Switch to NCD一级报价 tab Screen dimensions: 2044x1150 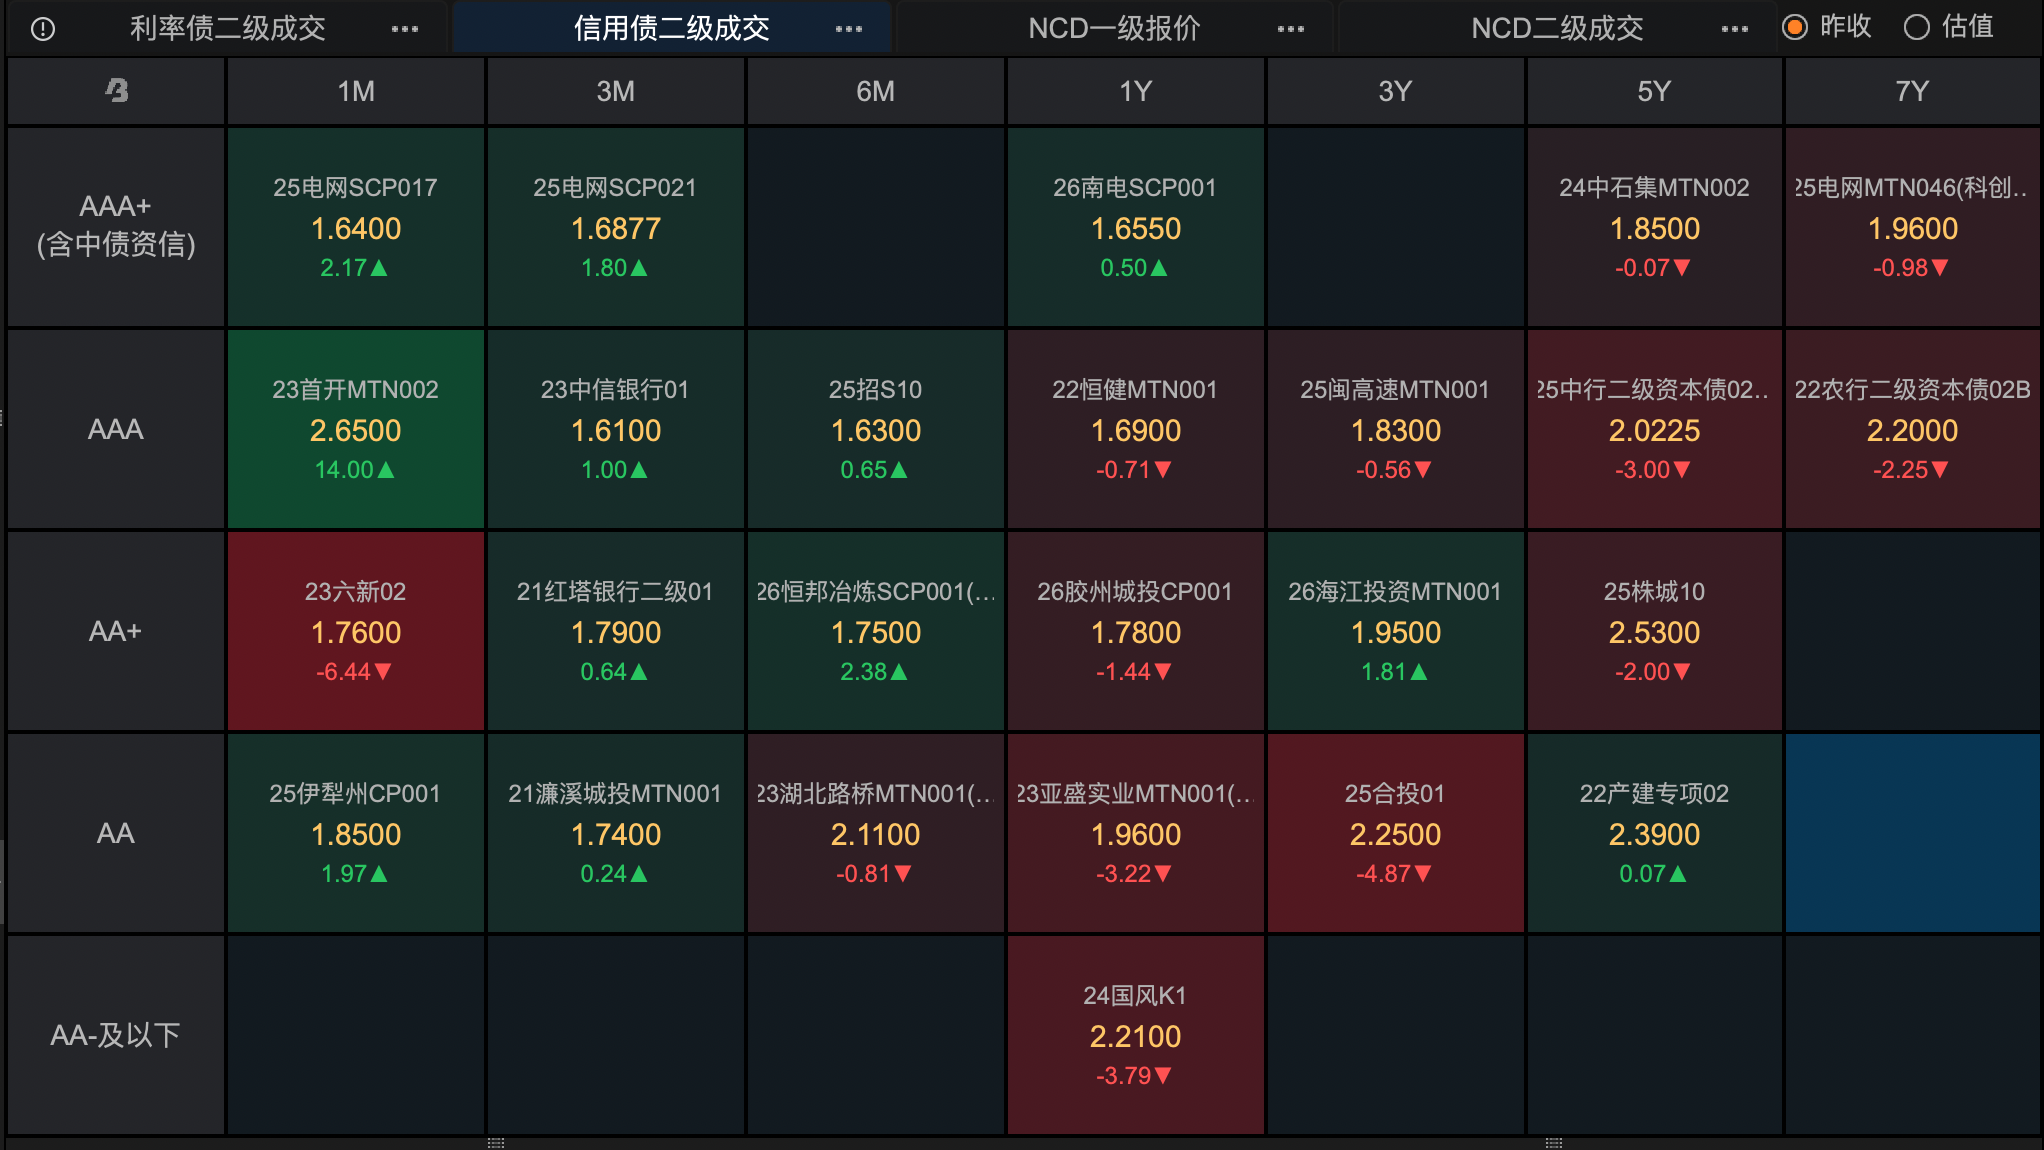coord(1114,29)
